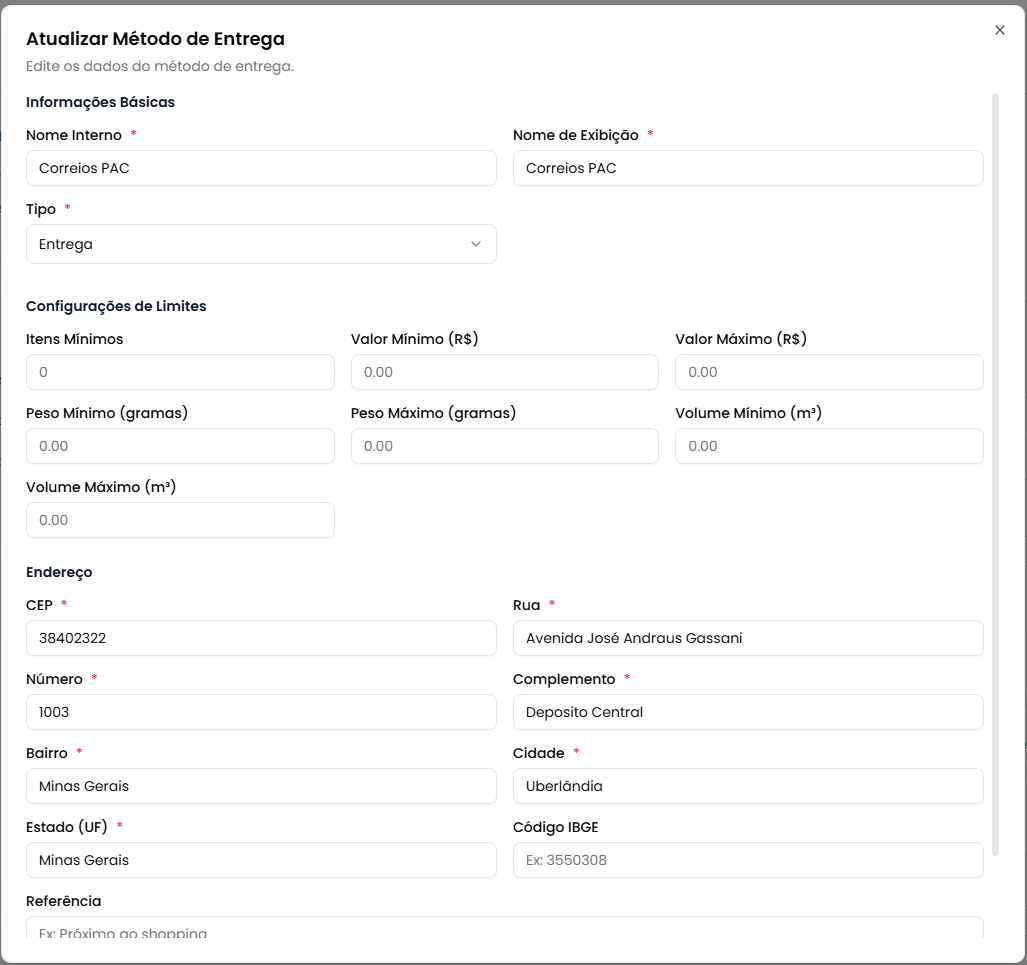Viewport: 1027px width, 965px height.
Task: Click the dialog's vertical scrollbar
Action: [995, 470]
